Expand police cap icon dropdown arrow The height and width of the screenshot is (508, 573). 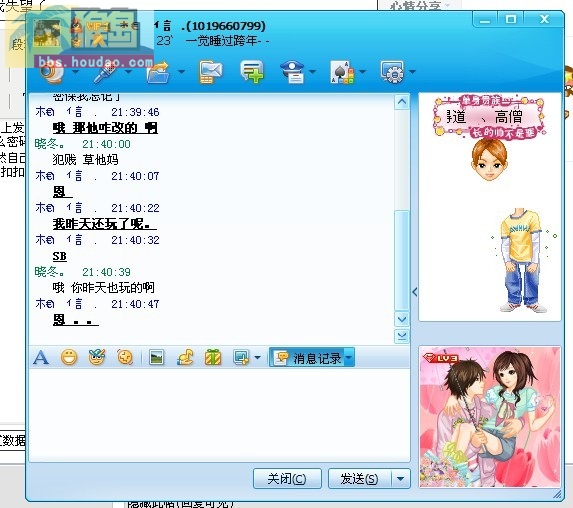click(313, 72)
